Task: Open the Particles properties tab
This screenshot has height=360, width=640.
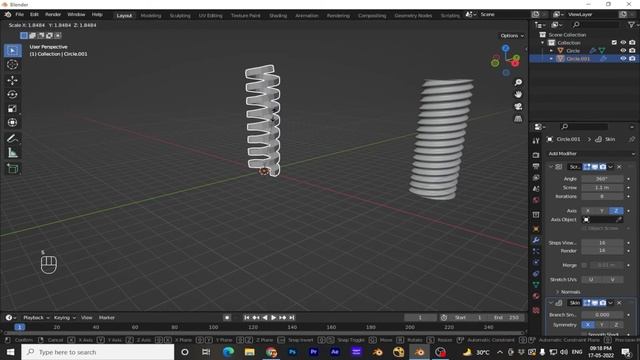Action: click(536, 251)
